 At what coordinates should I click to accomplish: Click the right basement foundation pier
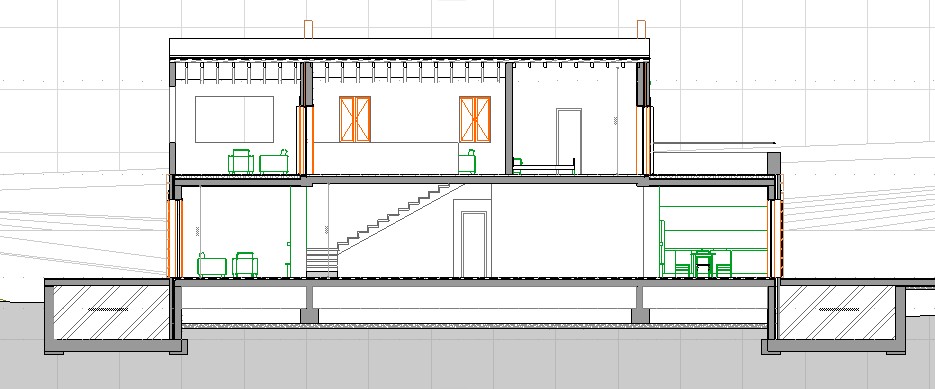(640, 305)
